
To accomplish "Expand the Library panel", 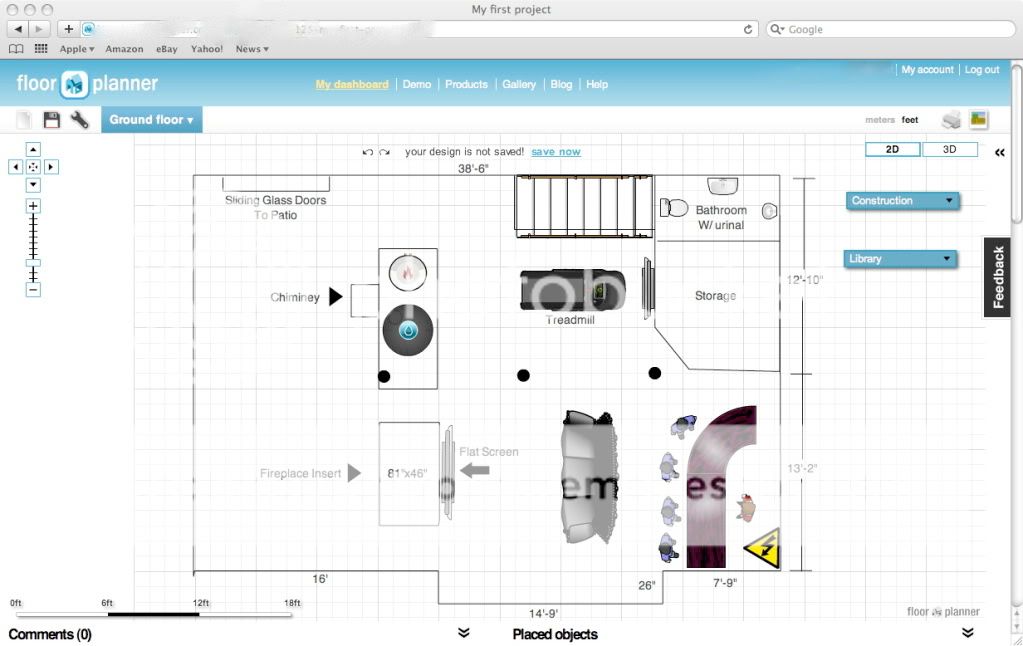I will point(900,259).
